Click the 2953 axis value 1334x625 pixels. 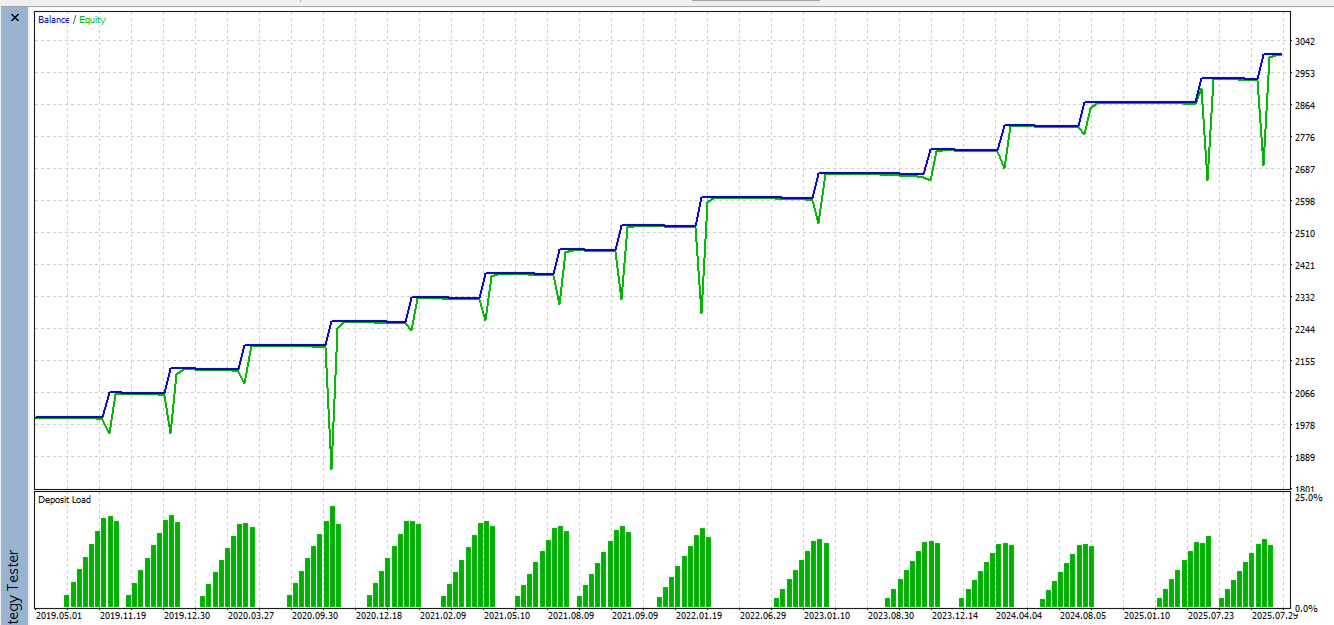pos(1304,74)
